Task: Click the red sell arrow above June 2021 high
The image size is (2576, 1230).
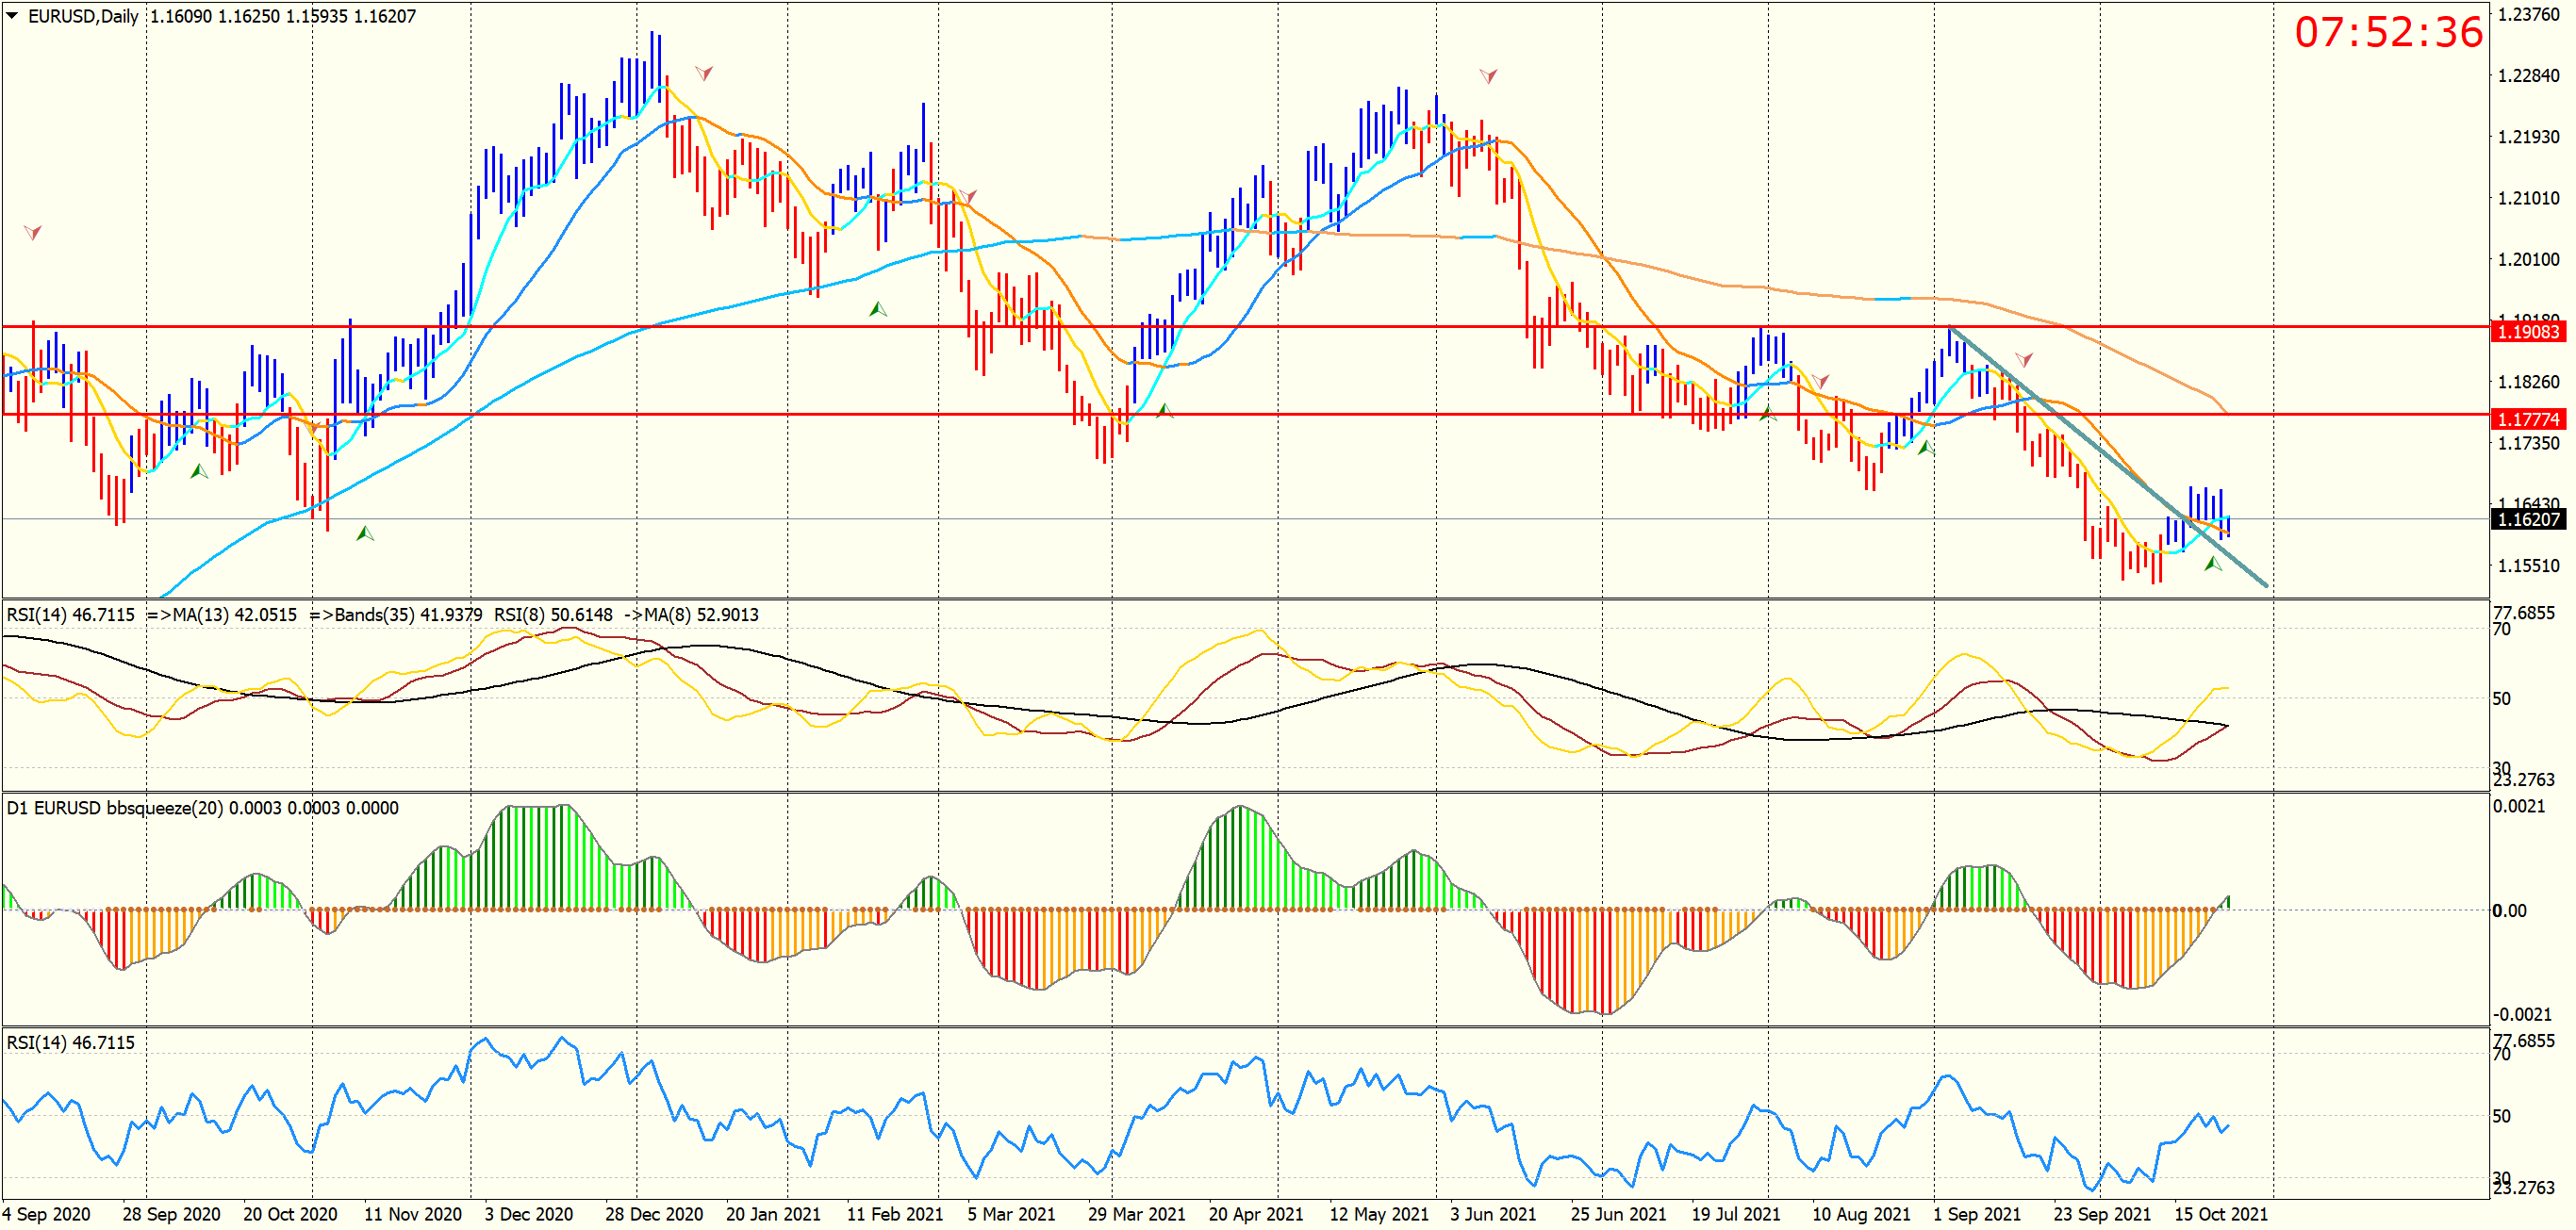Action: pyautogui.click(x=1488, y=76)
